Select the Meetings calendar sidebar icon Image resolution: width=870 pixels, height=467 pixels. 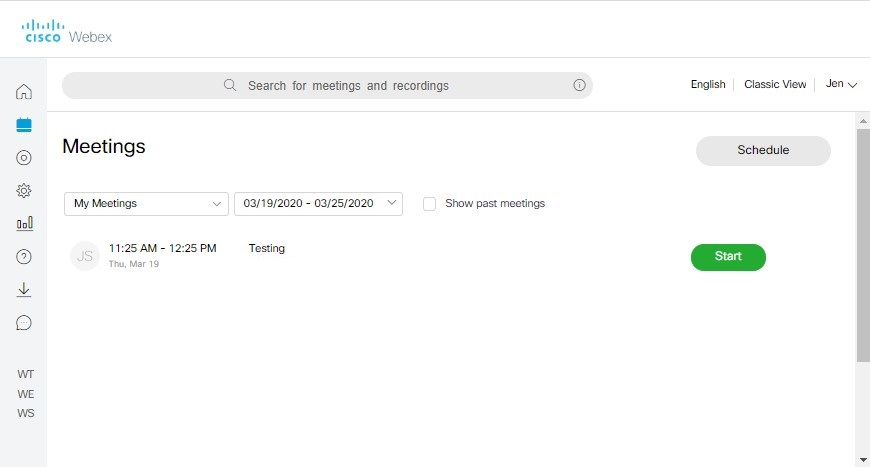pos(24,125)
